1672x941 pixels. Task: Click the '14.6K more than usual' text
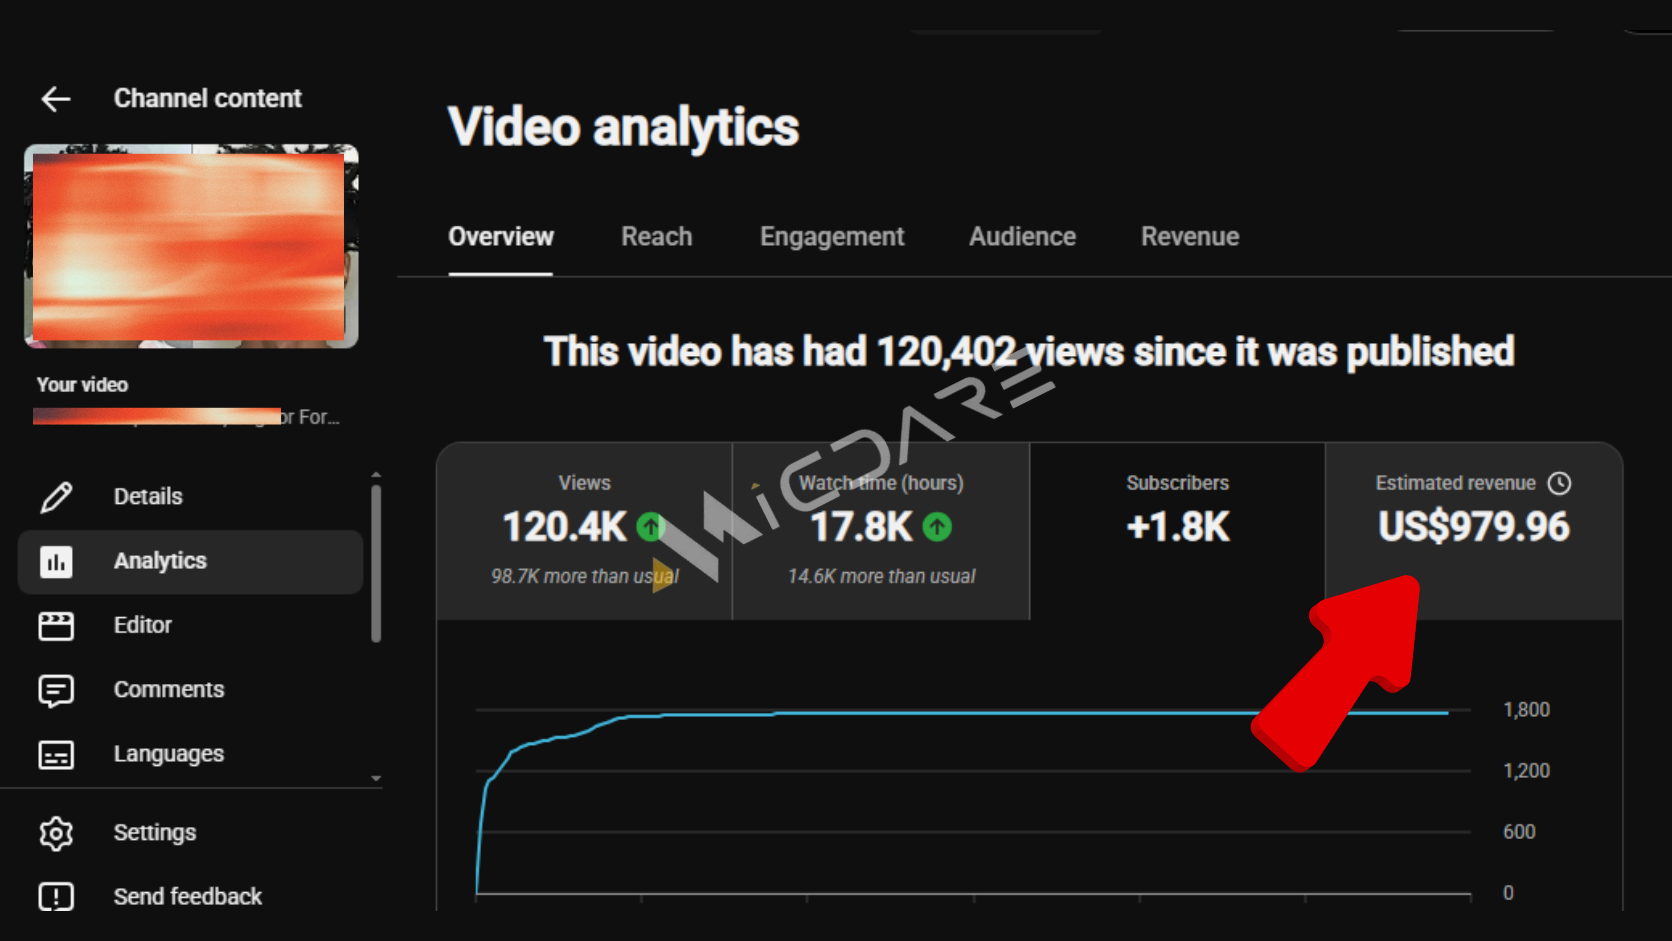(x=881, y=576)
